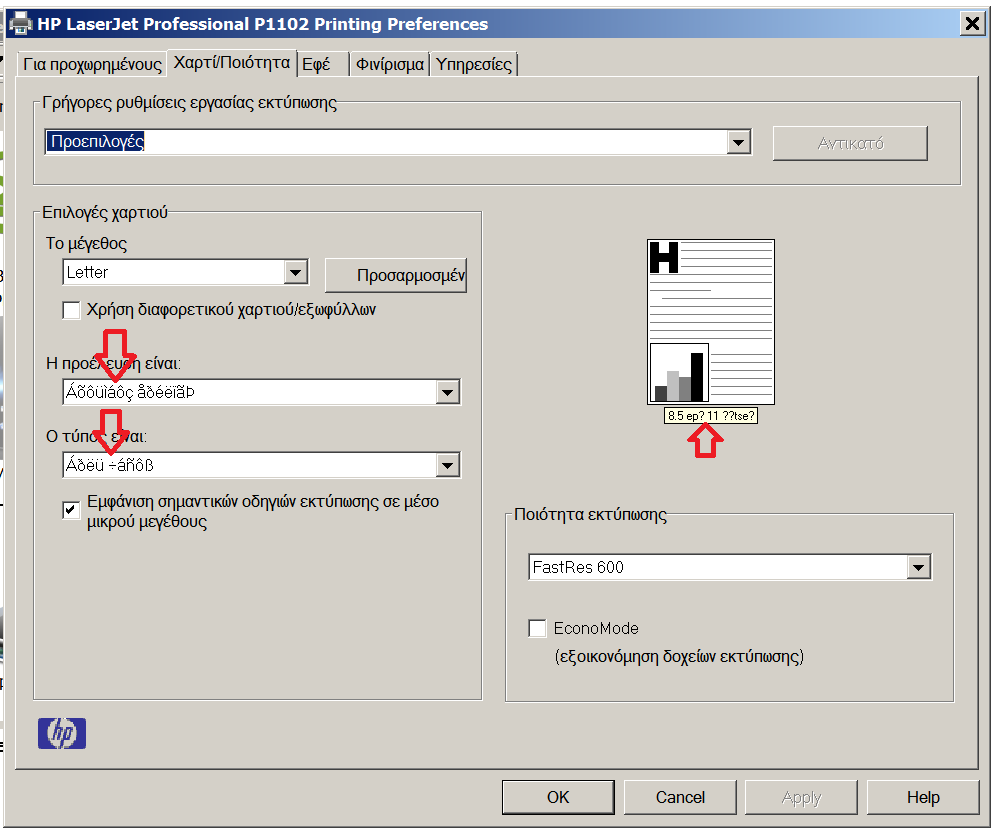Open the 'Προεπιλογές' quick settings dropdown
The image size is (991, 835).
[x=739, y=143]
